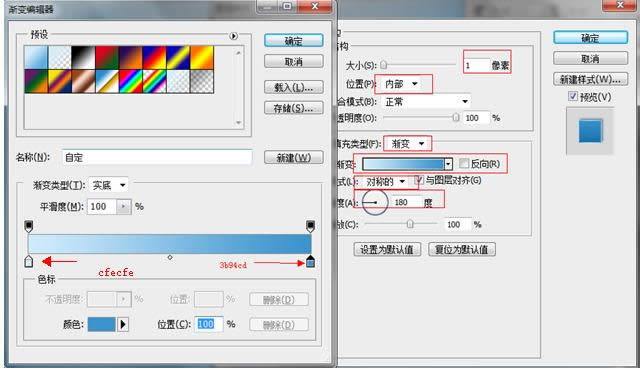Confirm Layer Style dialog with 确定
Screen dimensions: 640x371
(590, 38)
